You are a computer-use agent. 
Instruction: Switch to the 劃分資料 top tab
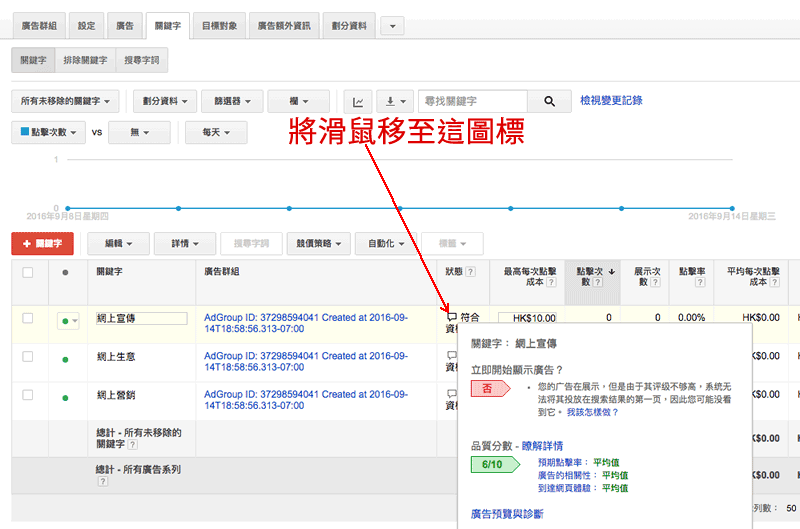pyautogui.click(x=349, y=26)
